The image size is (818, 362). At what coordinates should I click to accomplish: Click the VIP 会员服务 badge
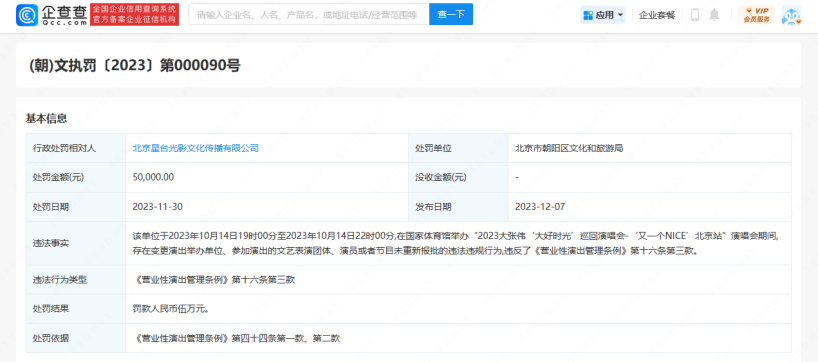pyautogui.click(x=756, y=15)
